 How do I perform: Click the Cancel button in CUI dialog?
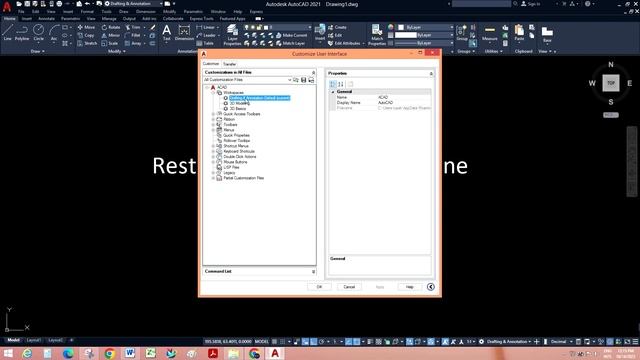pyautogui.click(x=349, y=287)
